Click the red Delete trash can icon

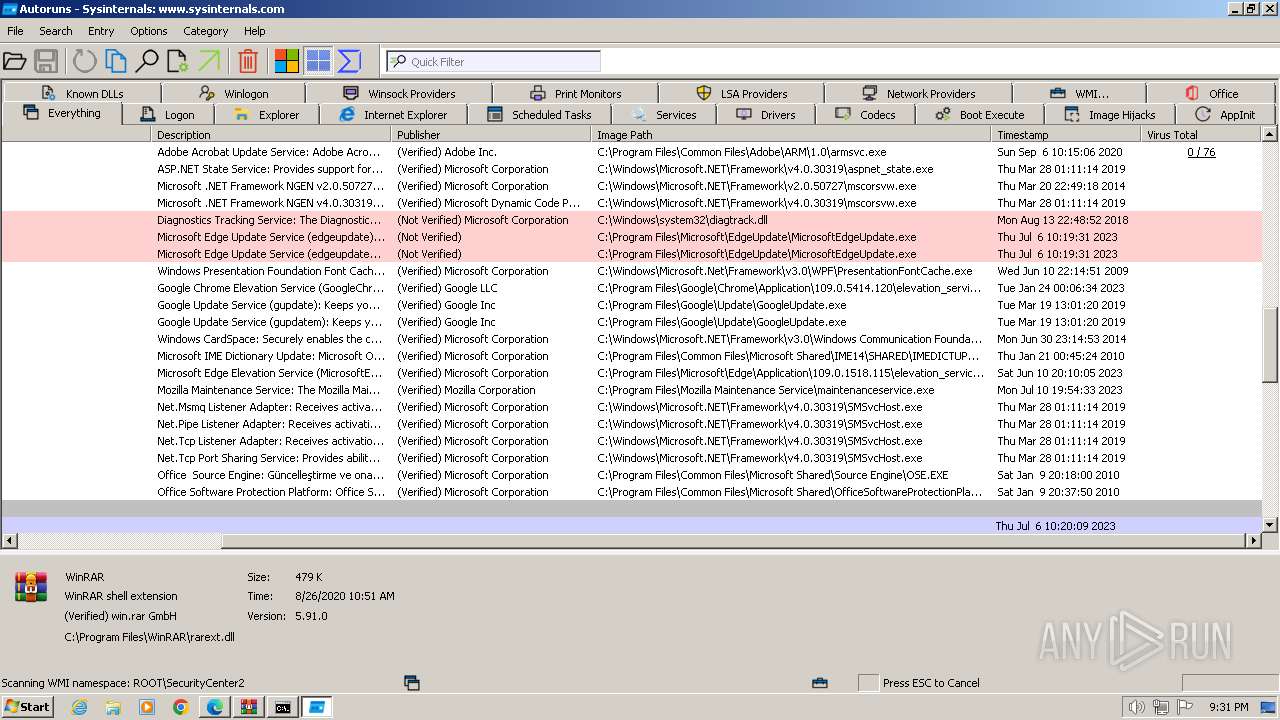tap(248, 62)
